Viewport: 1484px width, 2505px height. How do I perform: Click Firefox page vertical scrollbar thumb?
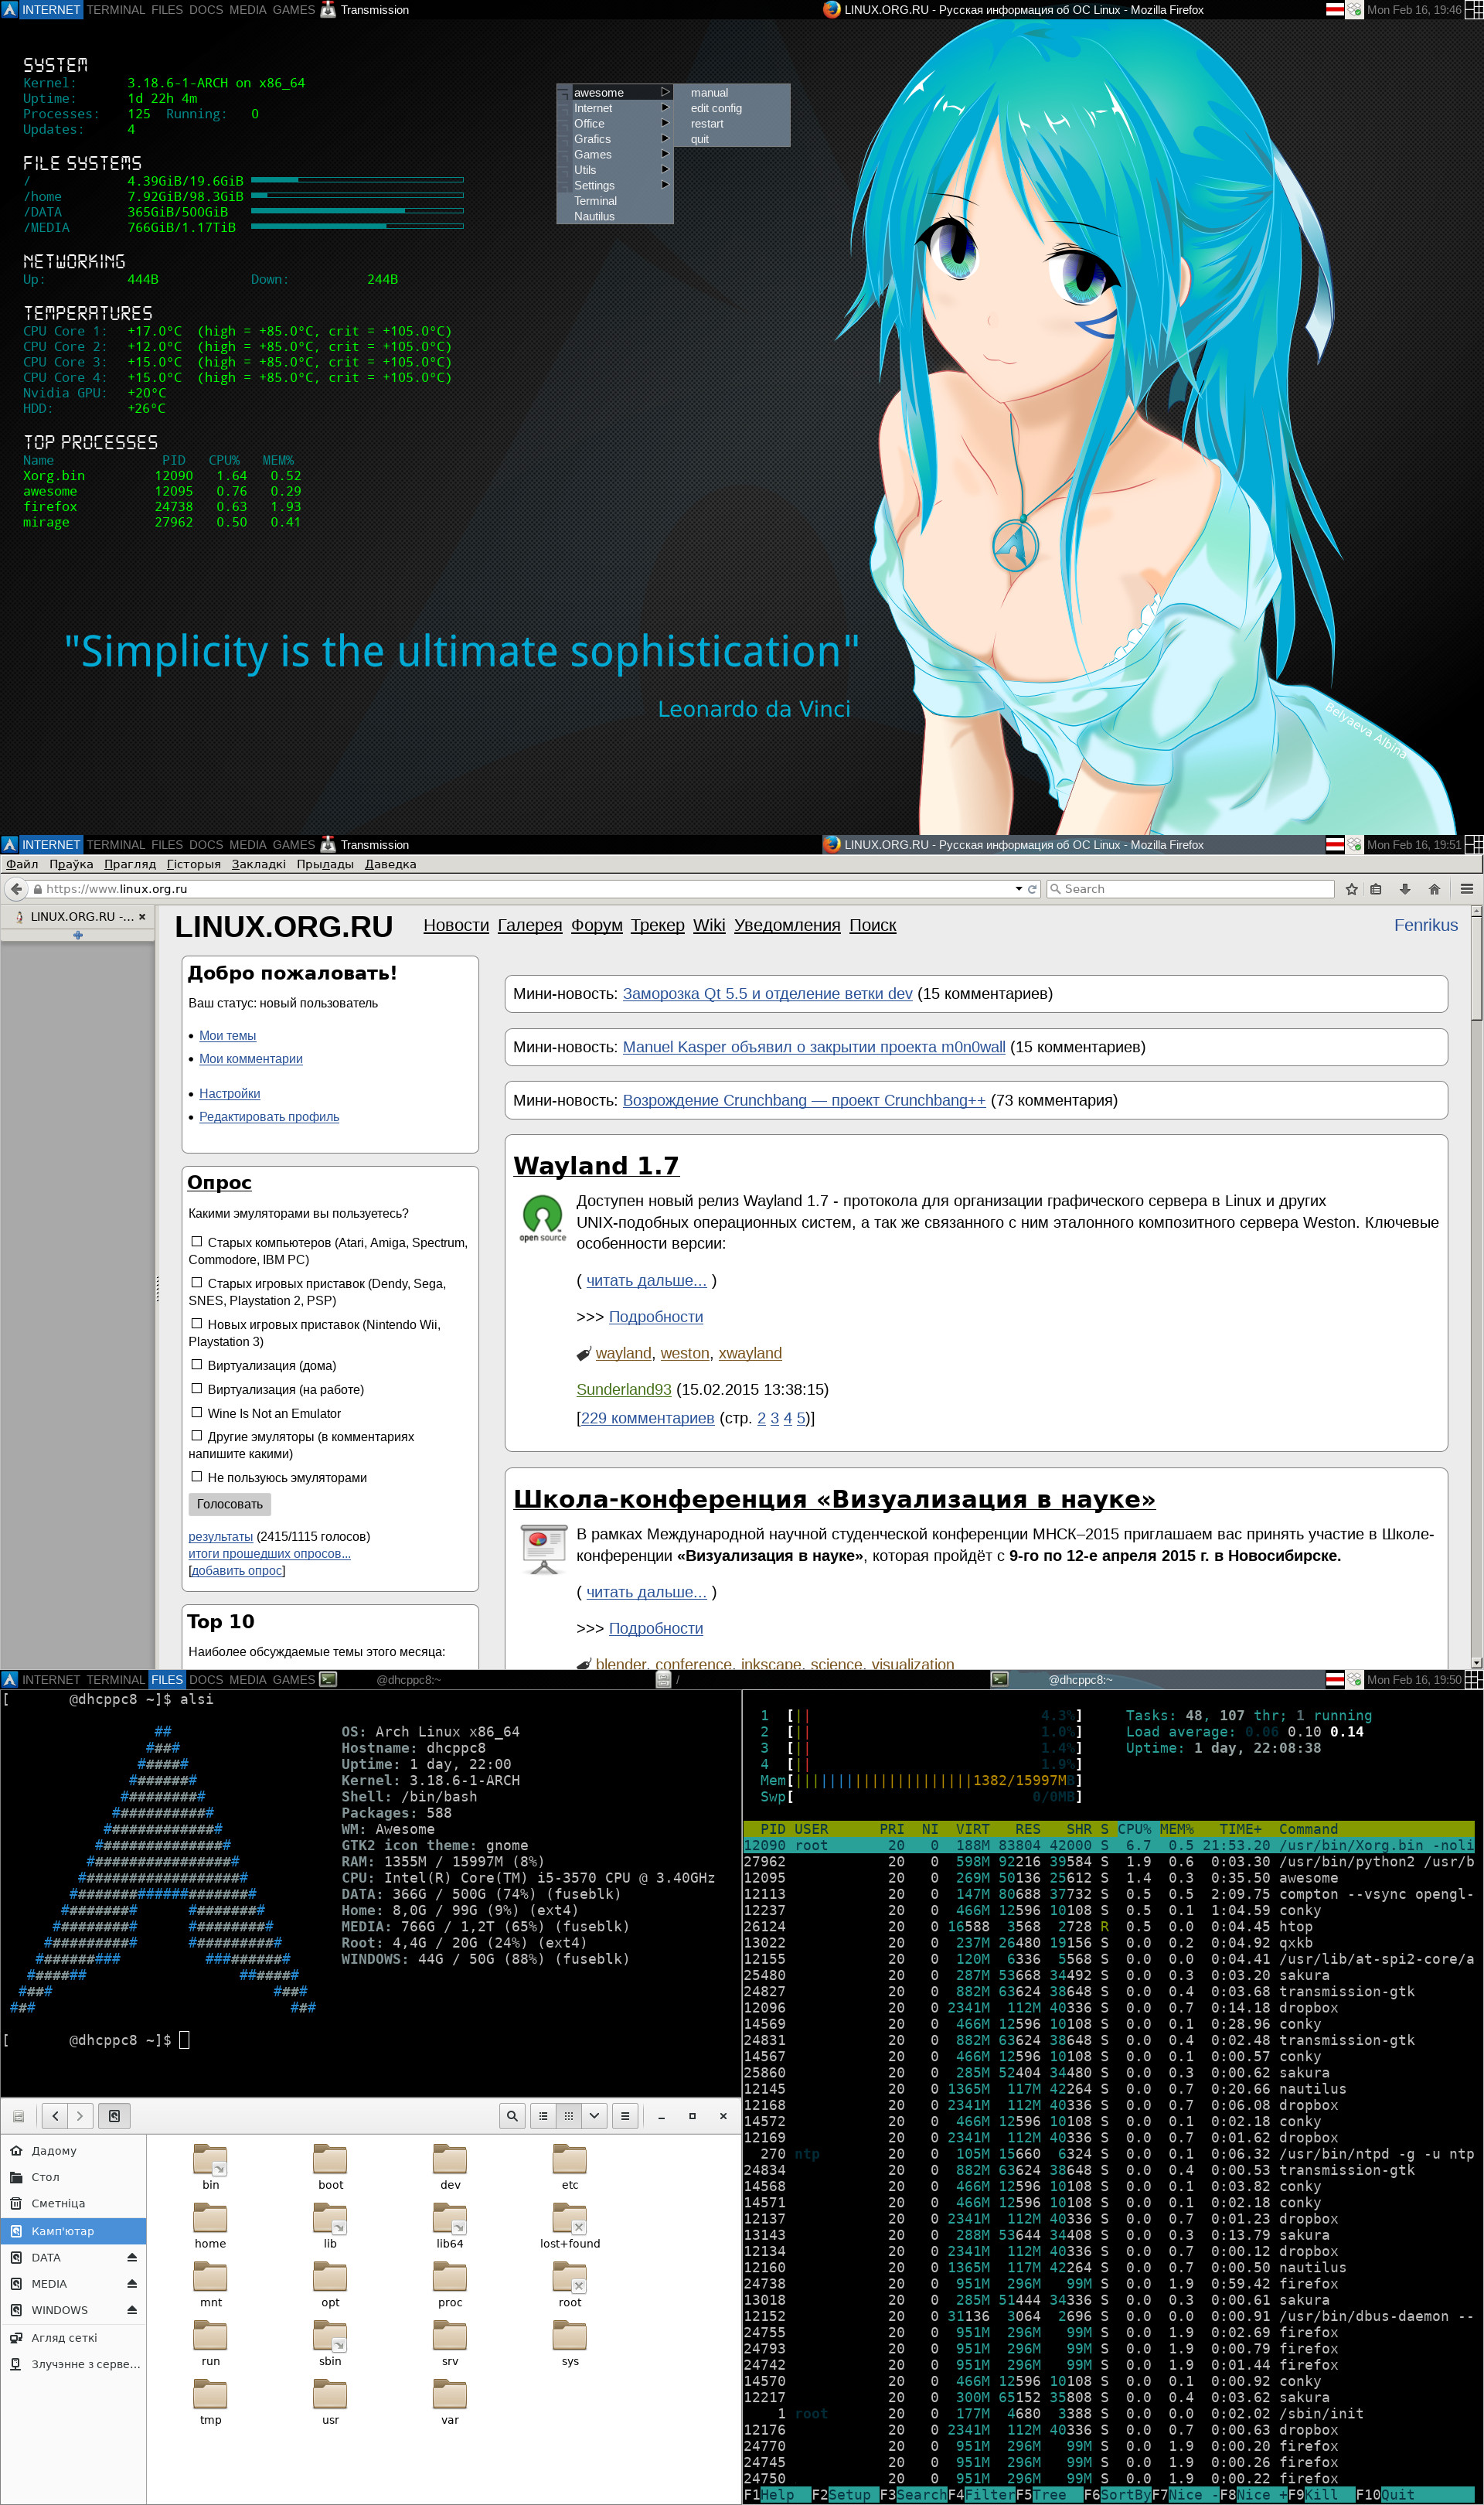tap(1476, 969)
